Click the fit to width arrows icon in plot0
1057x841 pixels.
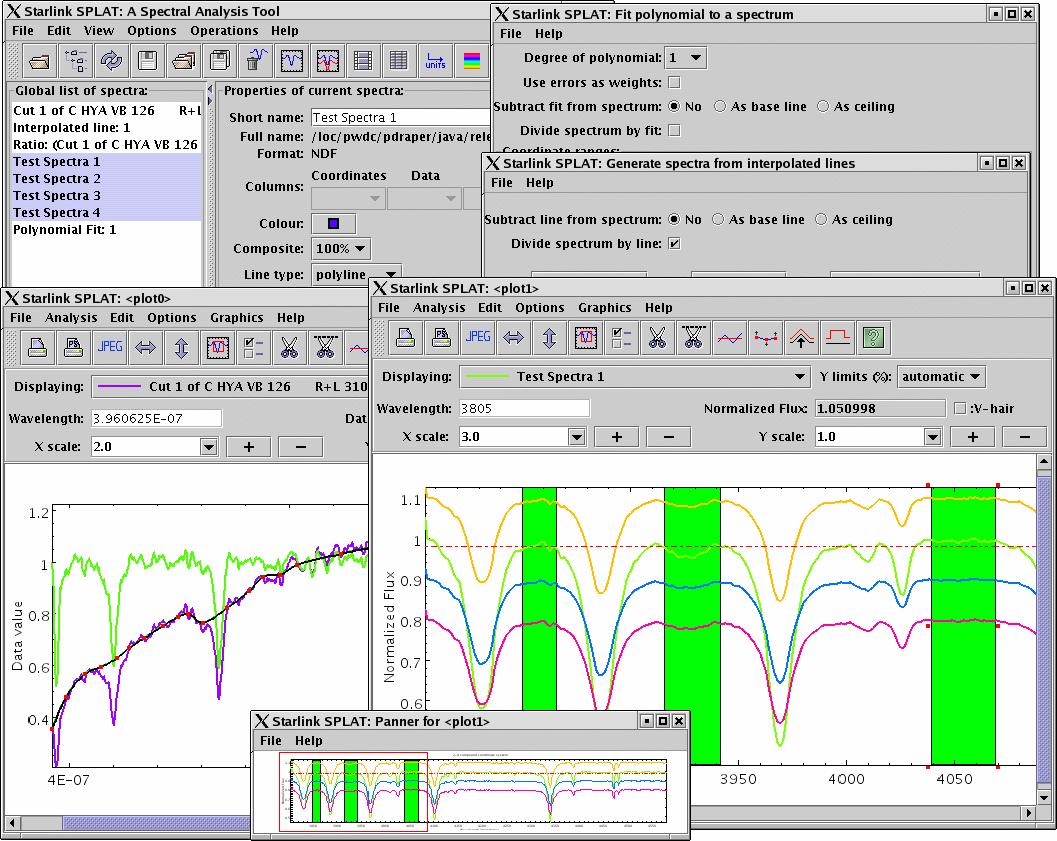tap(146, 347)
